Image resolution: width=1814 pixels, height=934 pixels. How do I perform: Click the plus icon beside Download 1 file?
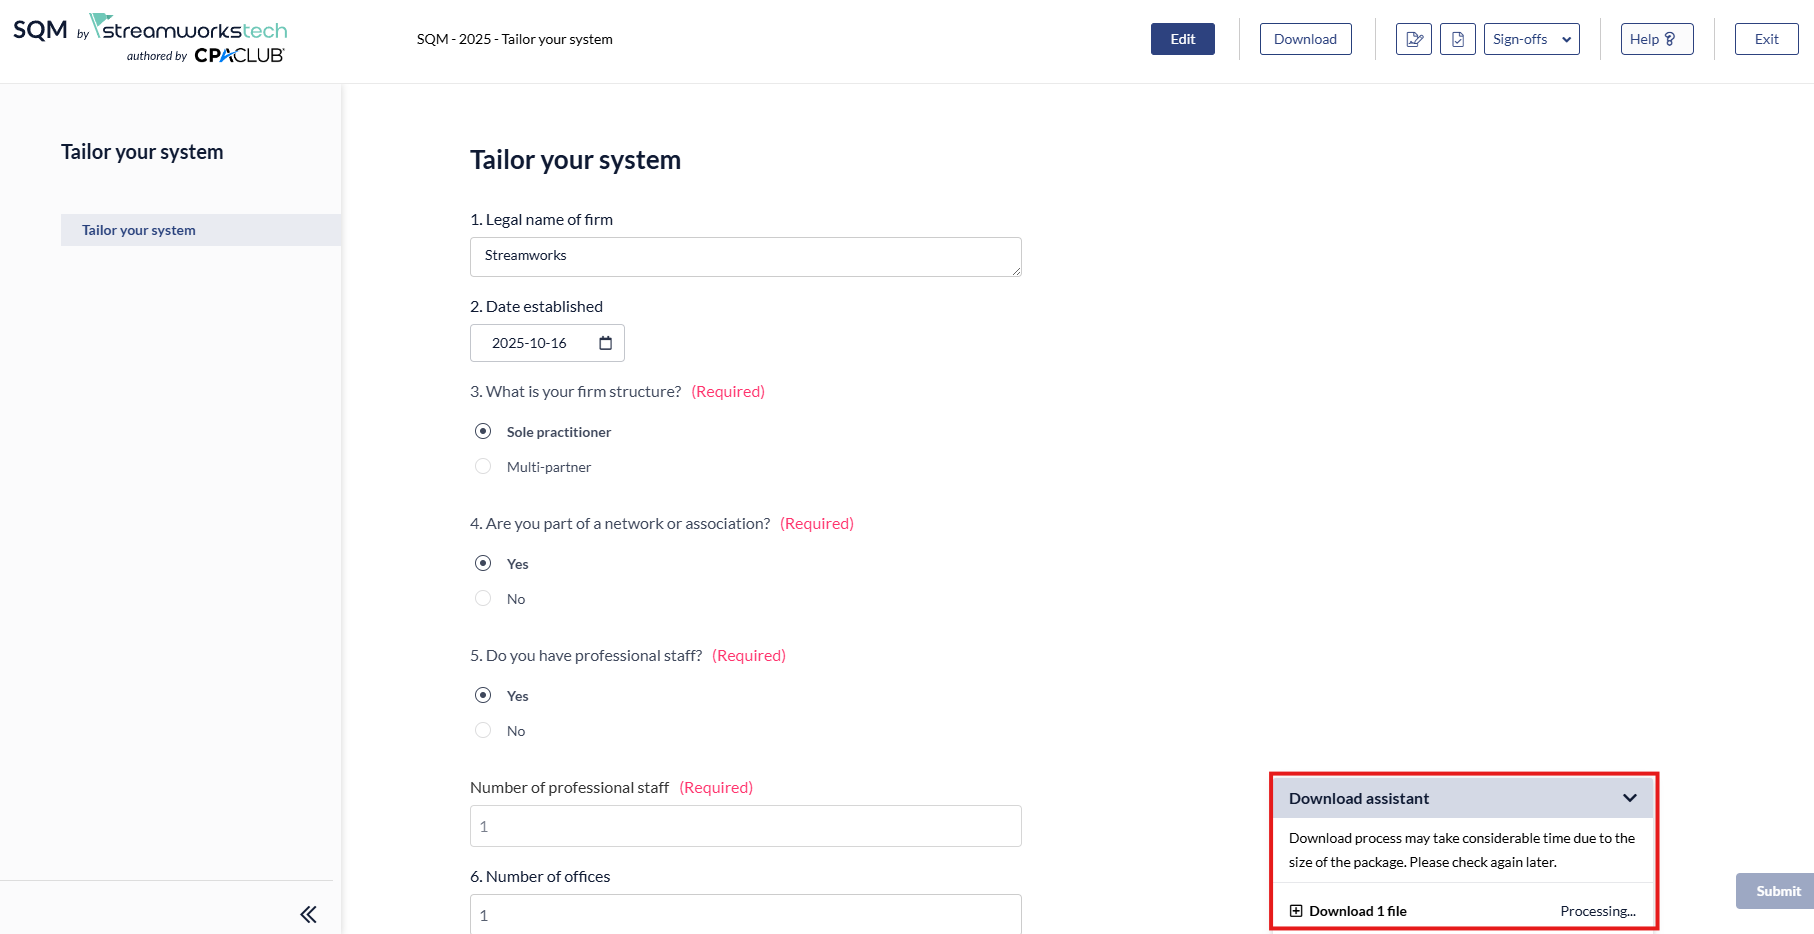(1296, 911)
